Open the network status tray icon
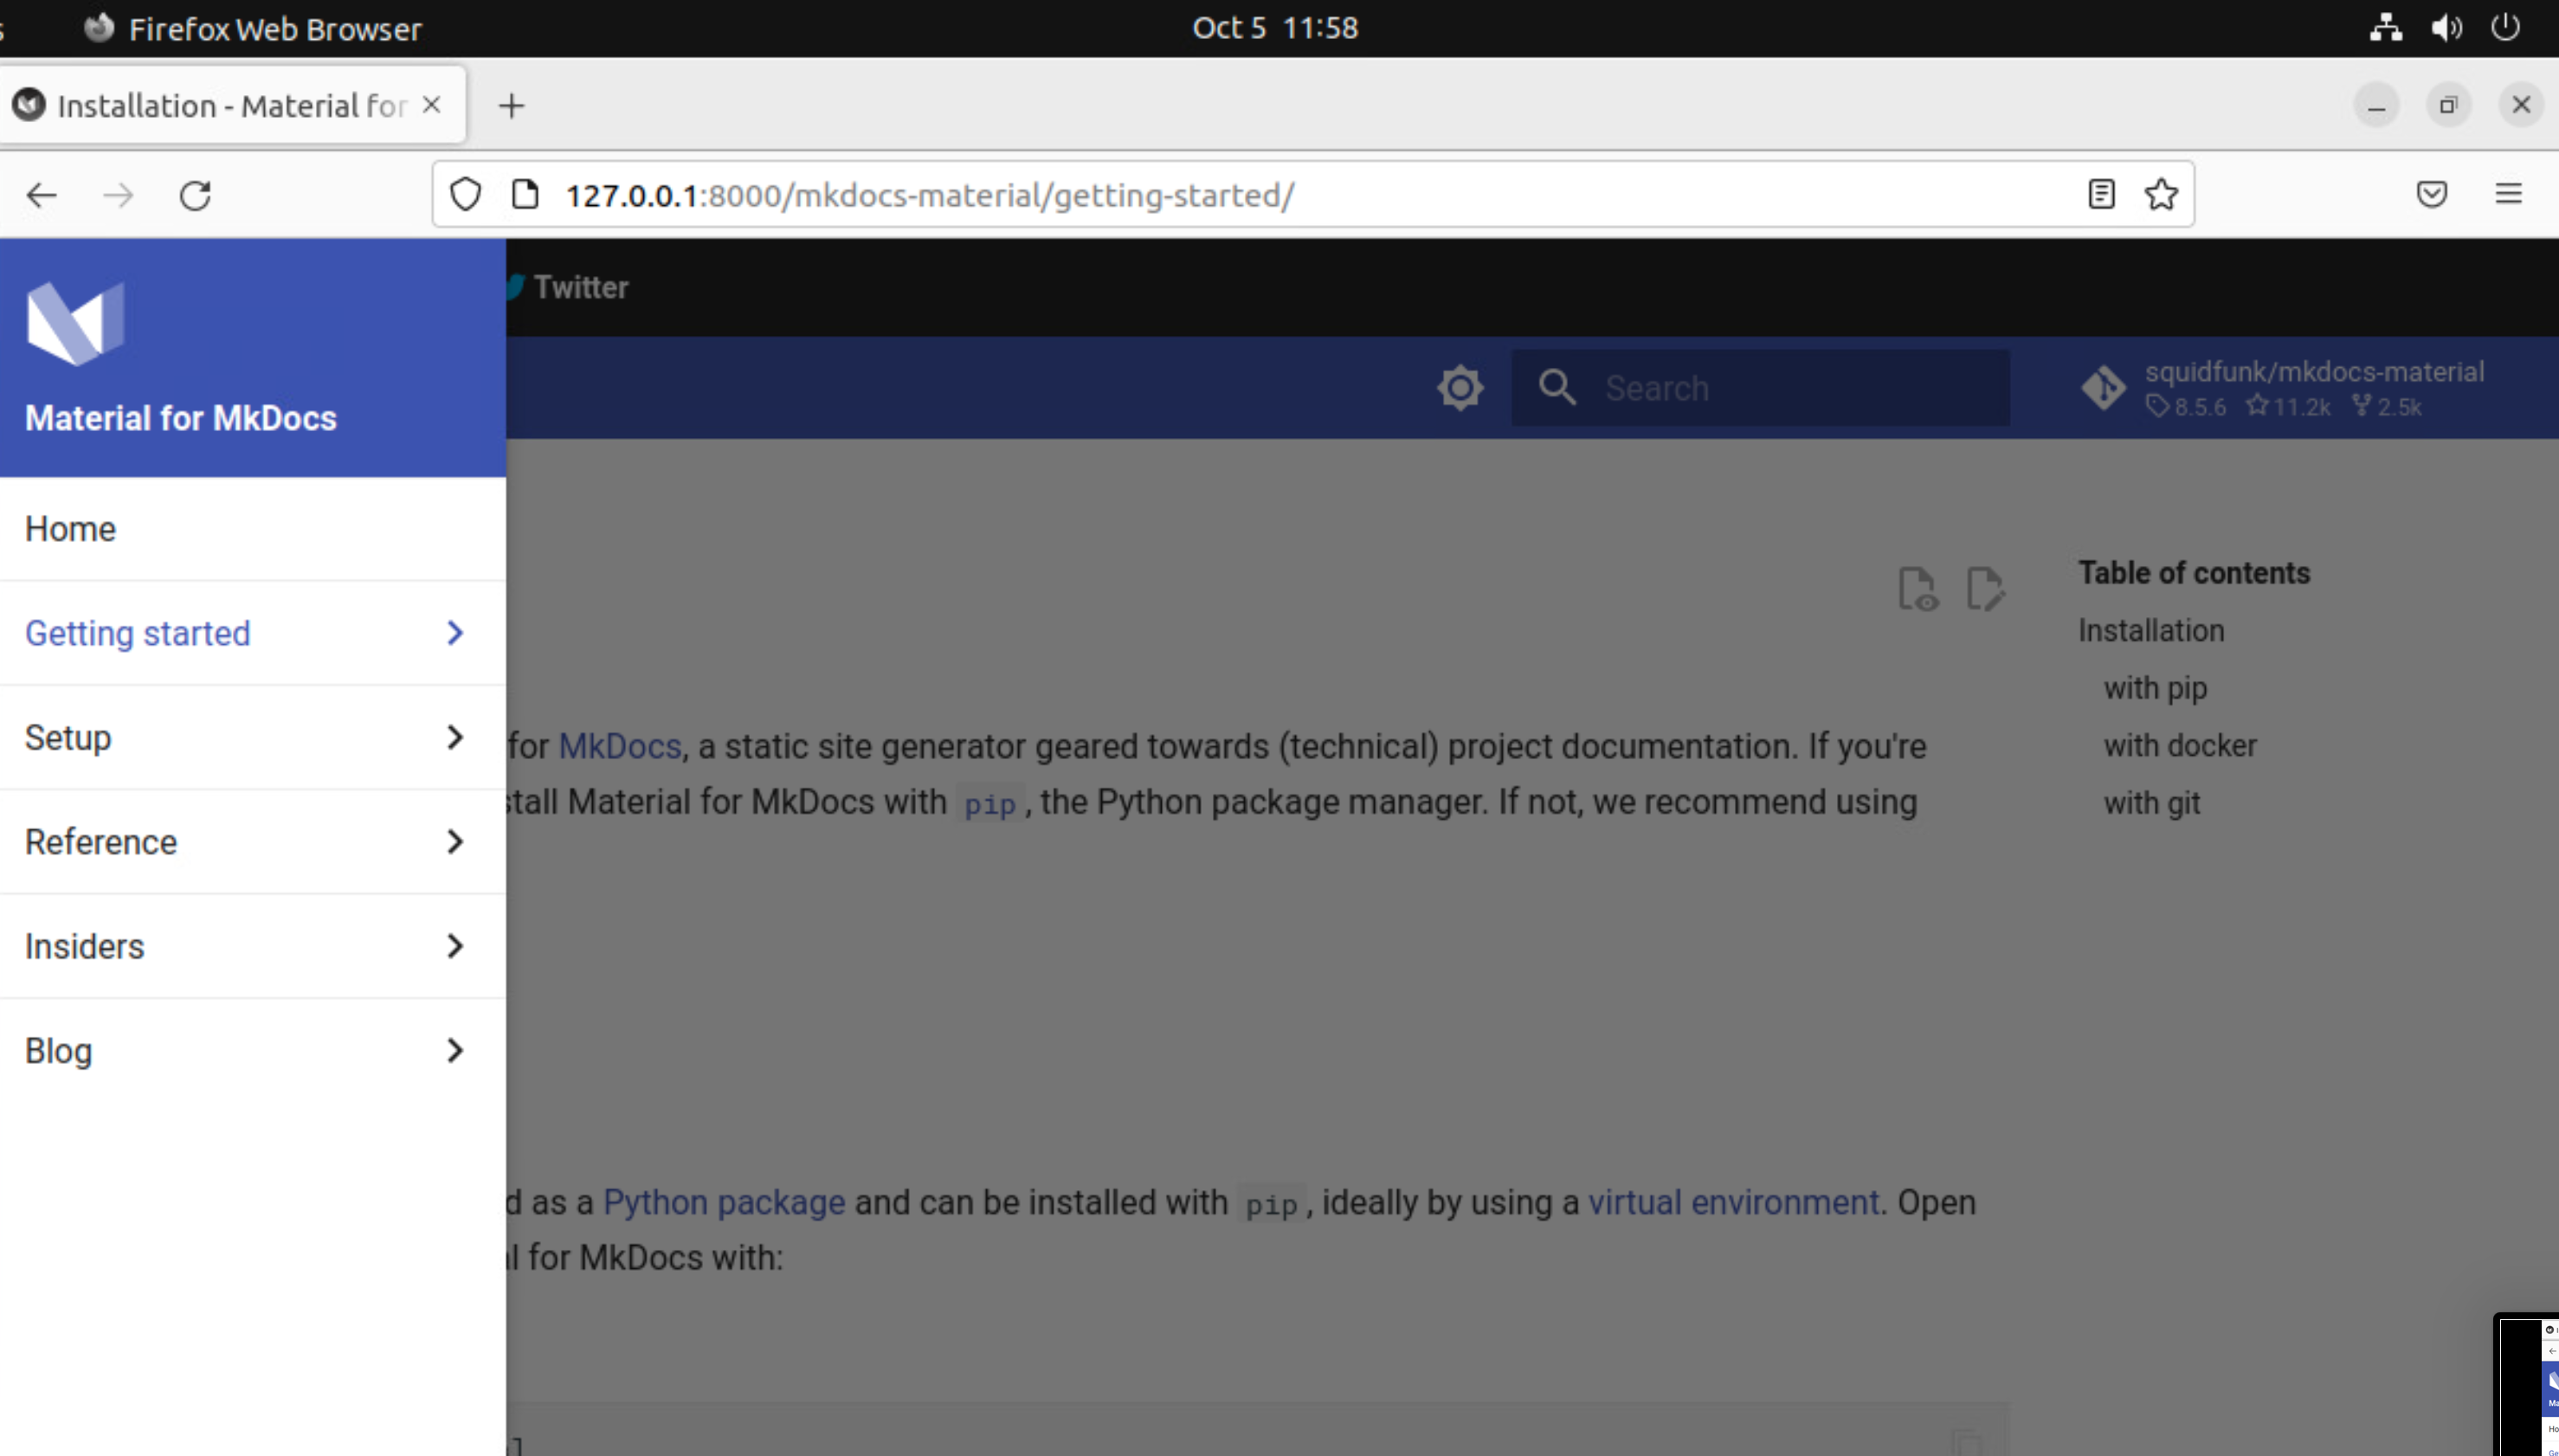Viewport: 2559px width, 1456px height. [x=2386, y=27]
